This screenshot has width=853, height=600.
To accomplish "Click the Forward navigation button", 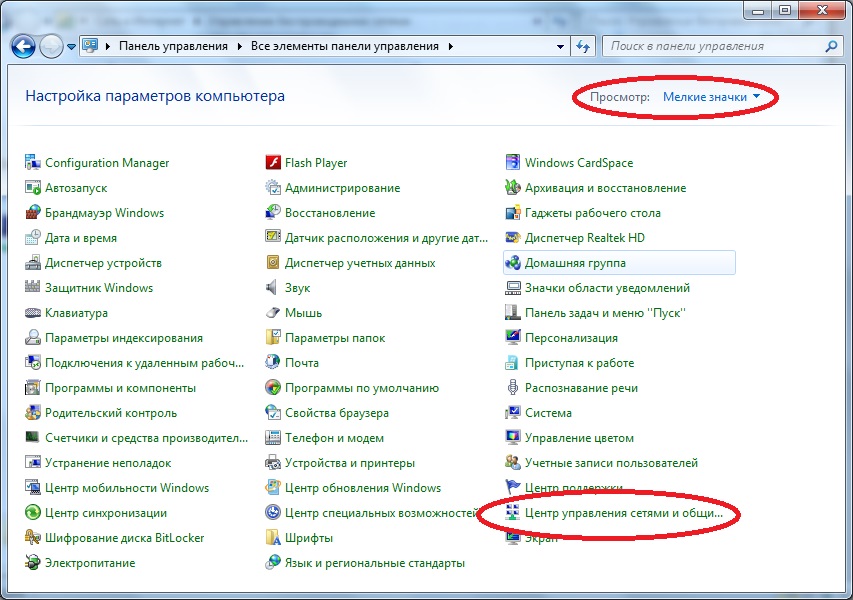I will click(52, 47).
